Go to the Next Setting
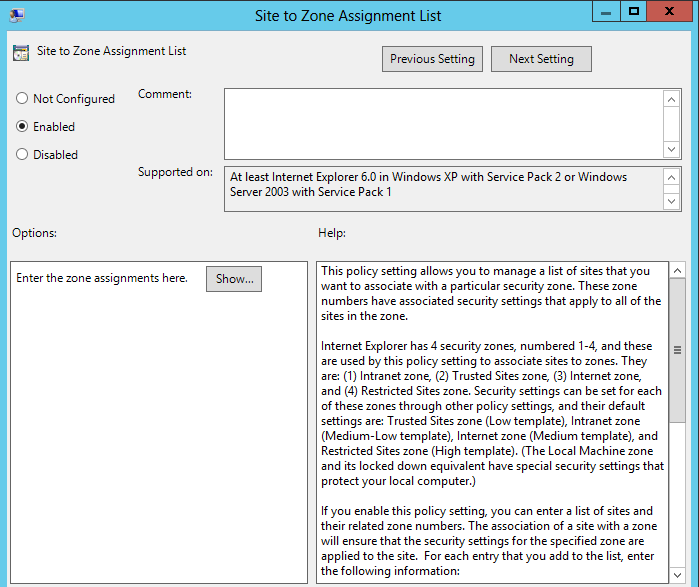This screenshot has height=587, width=699. coord(541,59)
